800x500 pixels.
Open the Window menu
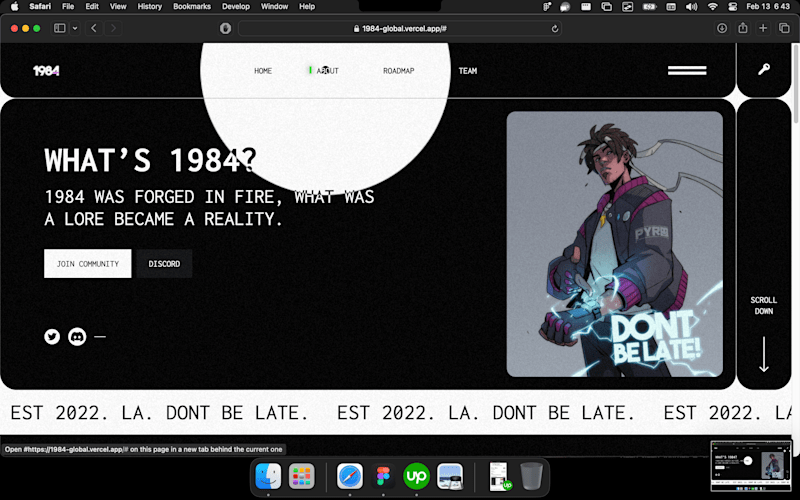click(274, 7)
